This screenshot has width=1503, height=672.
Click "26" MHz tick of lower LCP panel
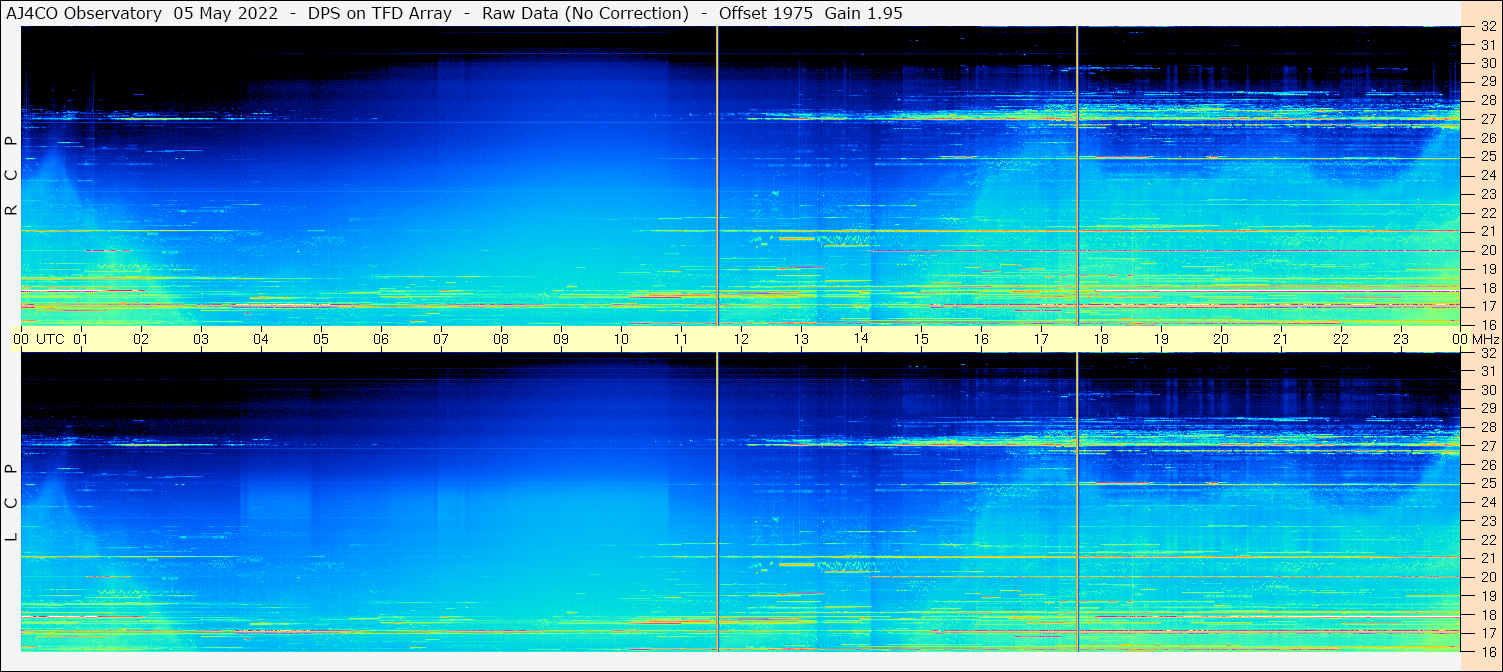tap(1487, 465)
